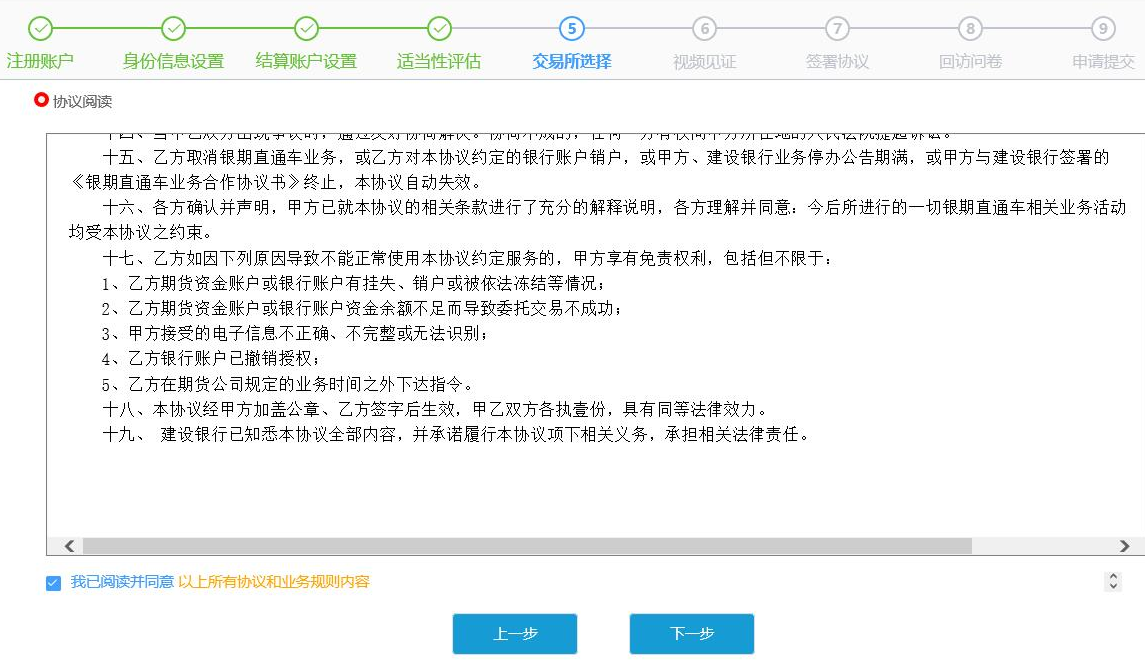Viewport: 1145px width, 660px height.
Task: Proceed with 下一步 button
Action: click(692, 634)
